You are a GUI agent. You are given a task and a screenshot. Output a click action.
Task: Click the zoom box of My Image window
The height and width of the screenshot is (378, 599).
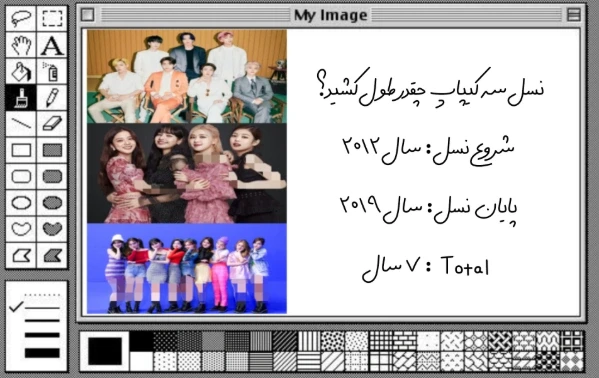pyautogui.click(x=574, y=15)
